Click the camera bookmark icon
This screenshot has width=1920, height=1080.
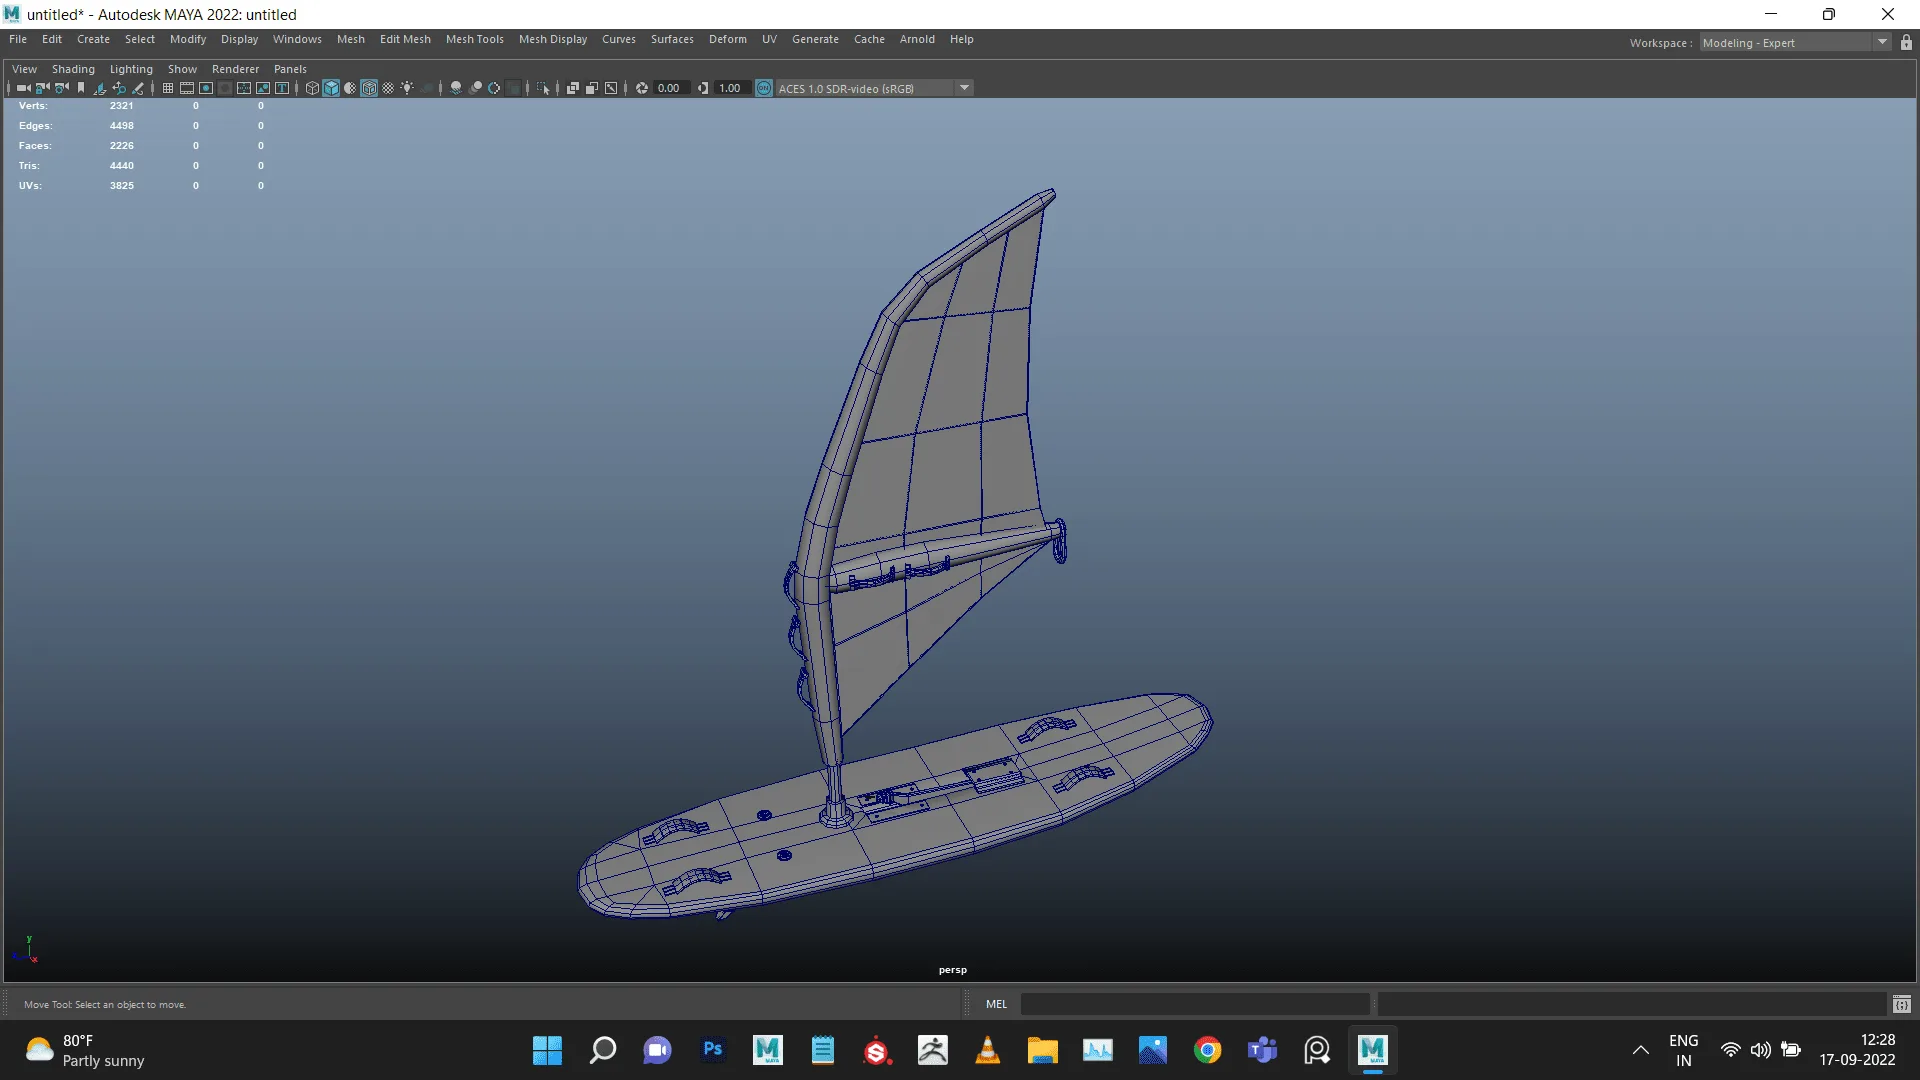81,88
